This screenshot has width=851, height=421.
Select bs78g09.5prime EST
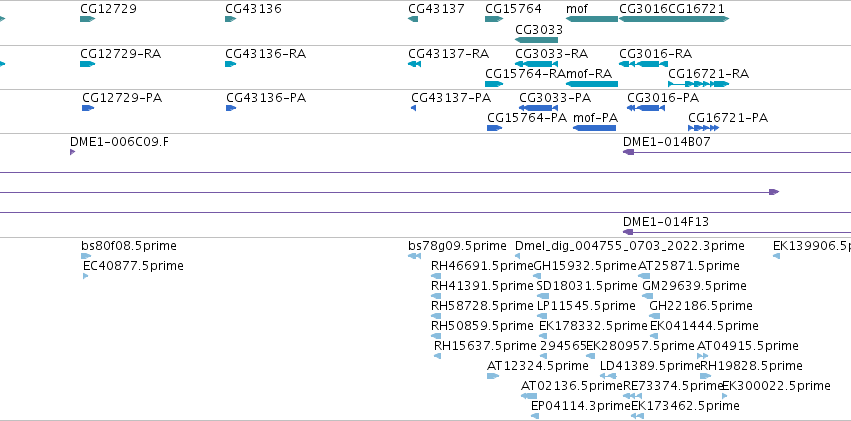(415, 256)
